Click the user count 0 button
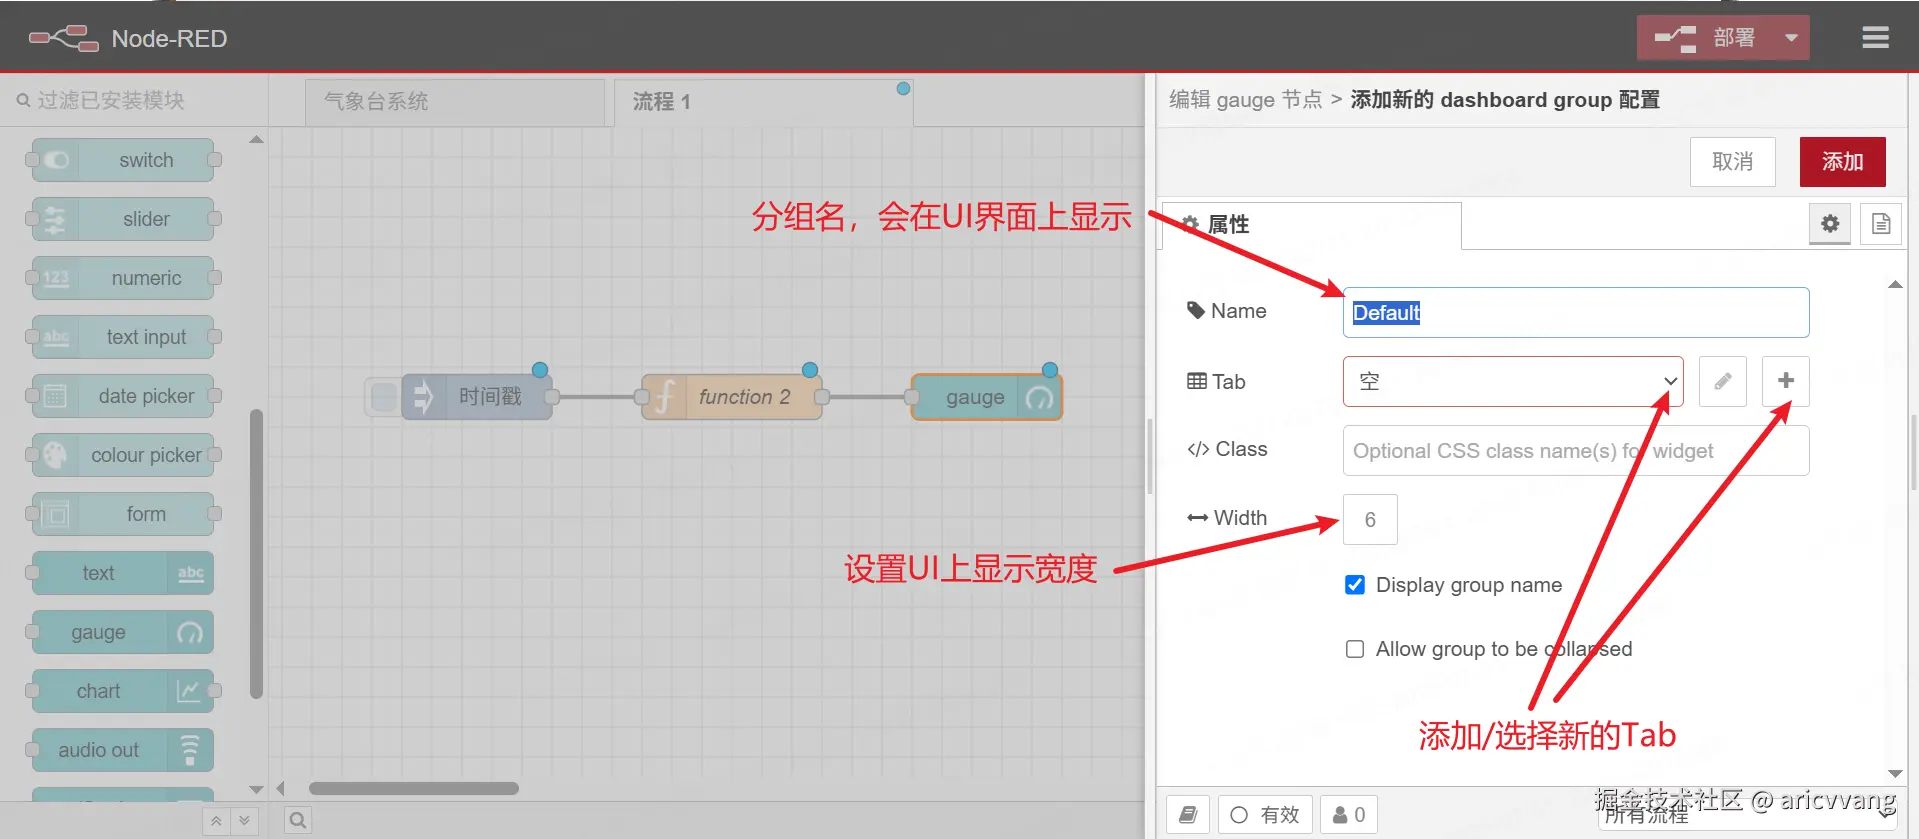 [x=1349, y=815]
